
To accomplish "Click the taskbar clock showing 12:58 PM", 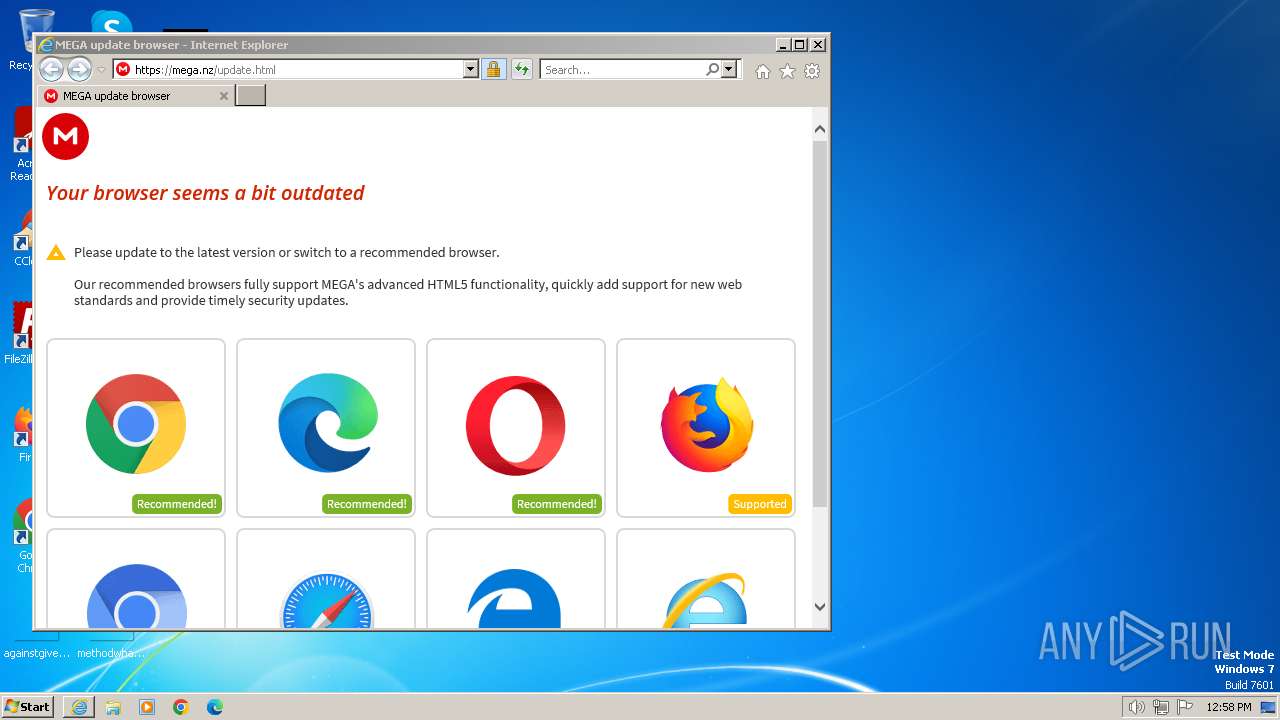I will click(1228, 707).
